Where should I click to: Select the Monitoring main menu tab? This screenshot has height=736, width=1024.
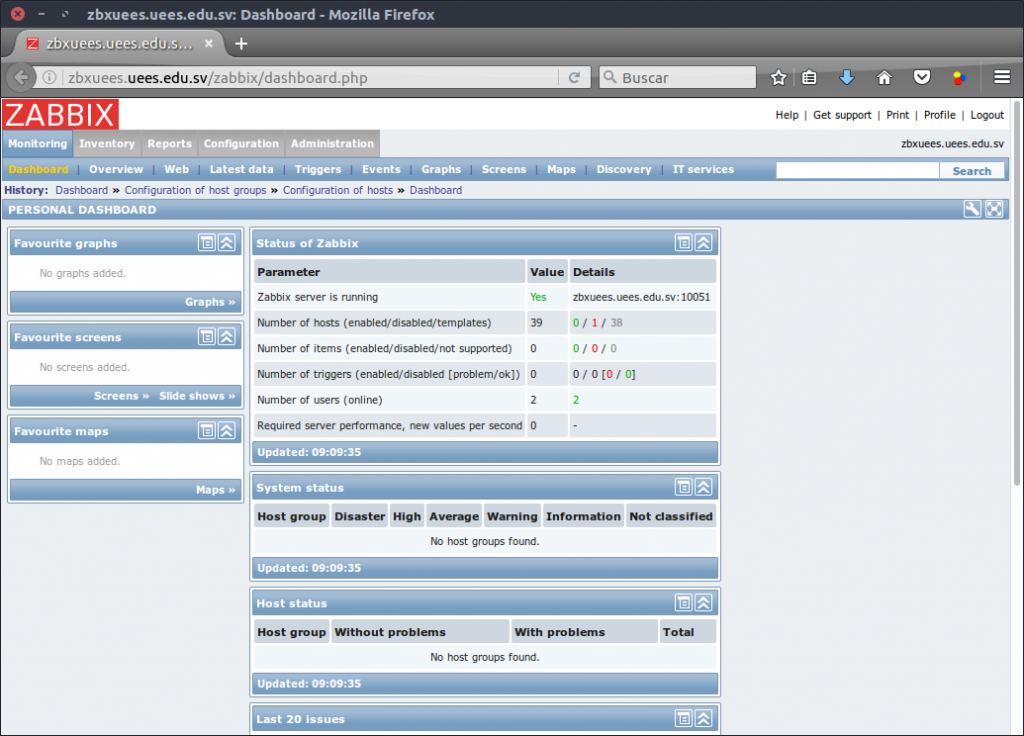(x=38, y=144)
